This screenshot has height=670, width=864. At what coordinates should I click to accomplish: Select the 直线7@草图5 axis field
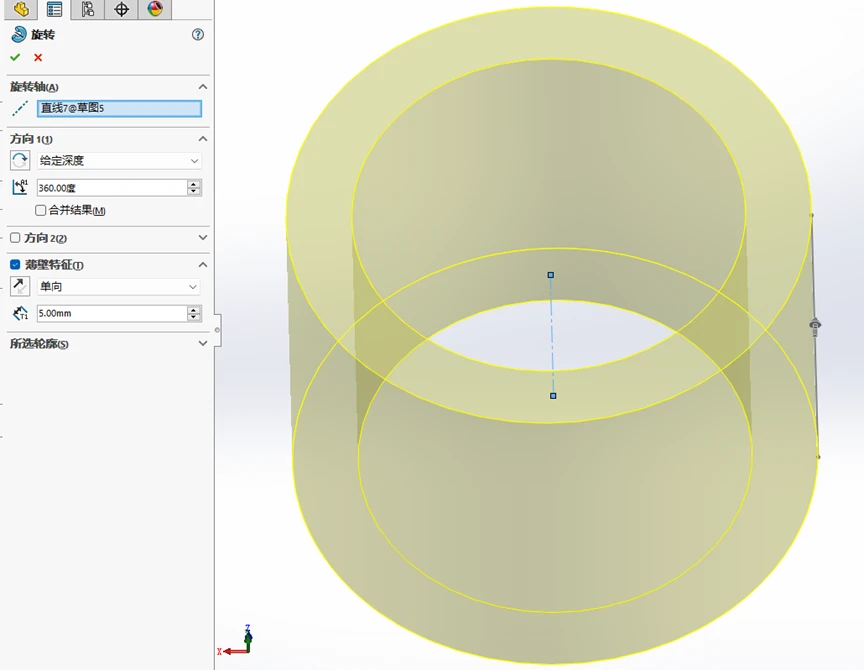pyautogui.click(x=120, y=109)
